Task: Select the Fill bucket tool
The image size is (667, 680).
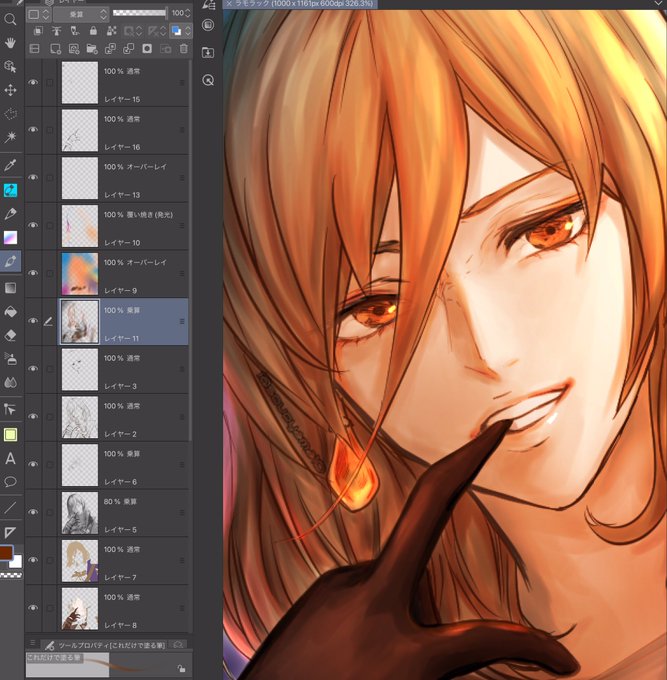Action: [x=10, y=311]
